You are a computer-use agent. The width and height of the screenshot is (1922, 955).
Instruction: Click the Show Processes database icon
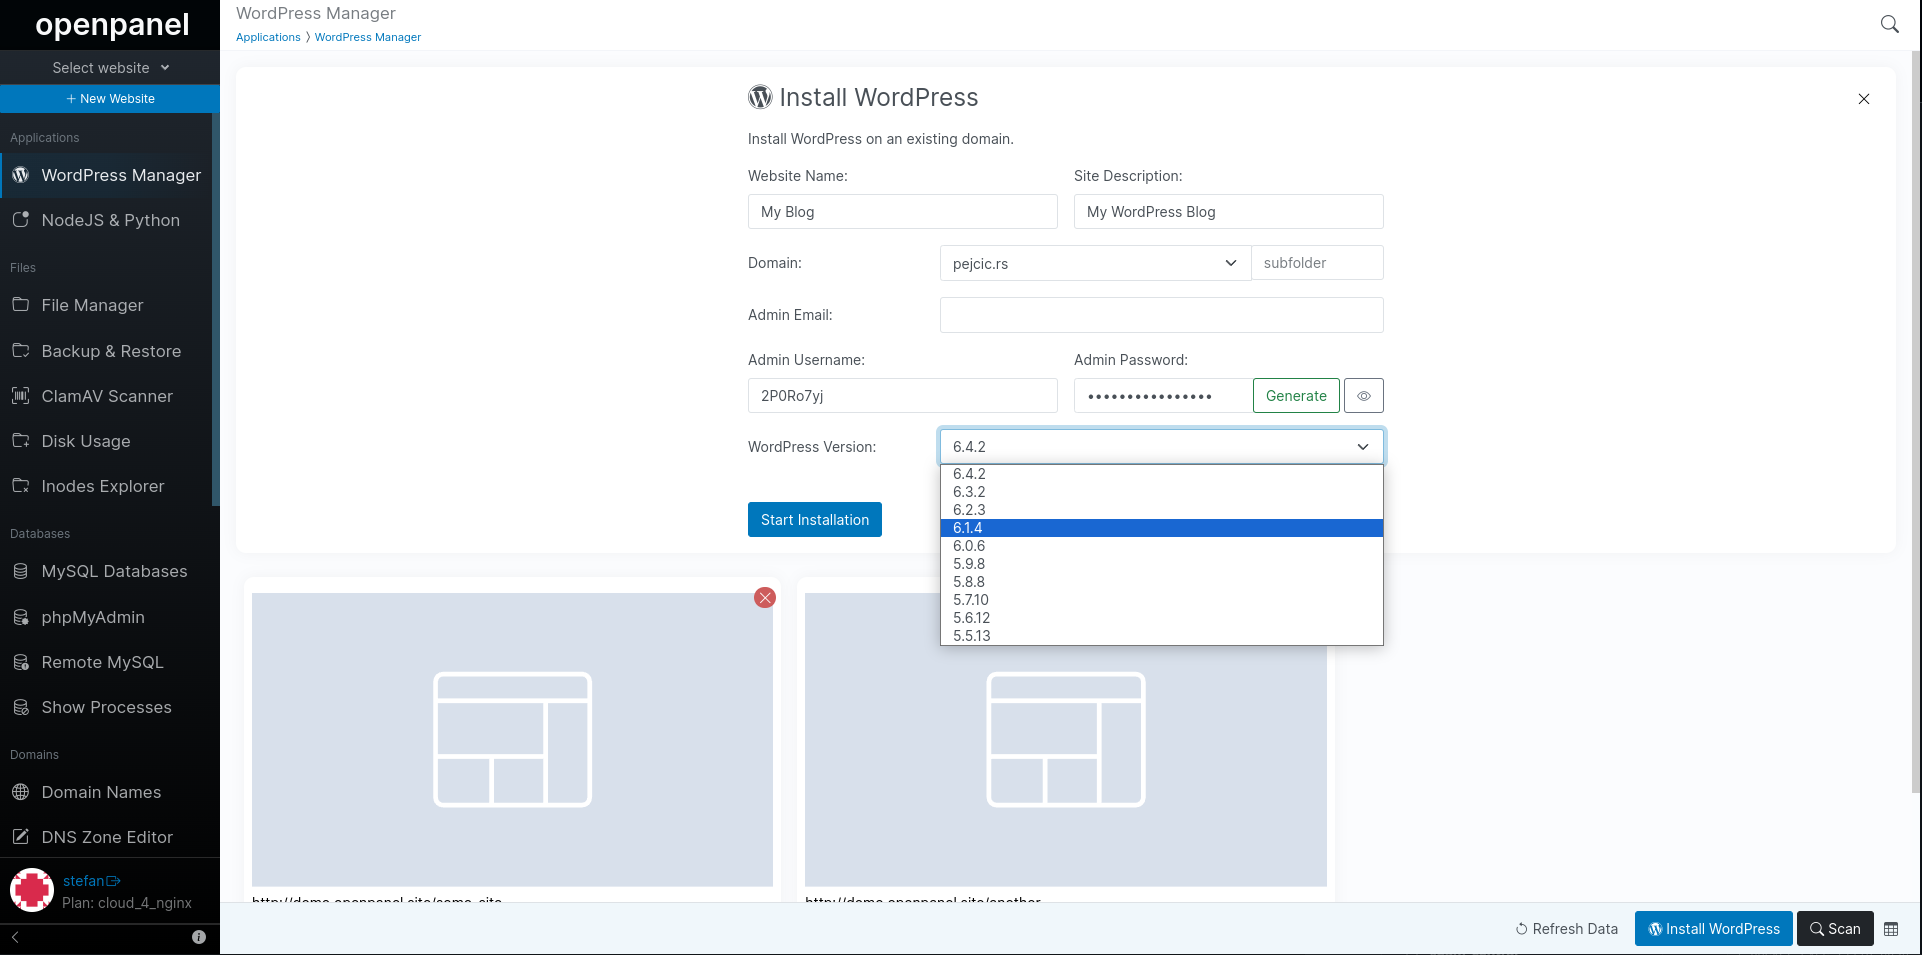point(20,707)
